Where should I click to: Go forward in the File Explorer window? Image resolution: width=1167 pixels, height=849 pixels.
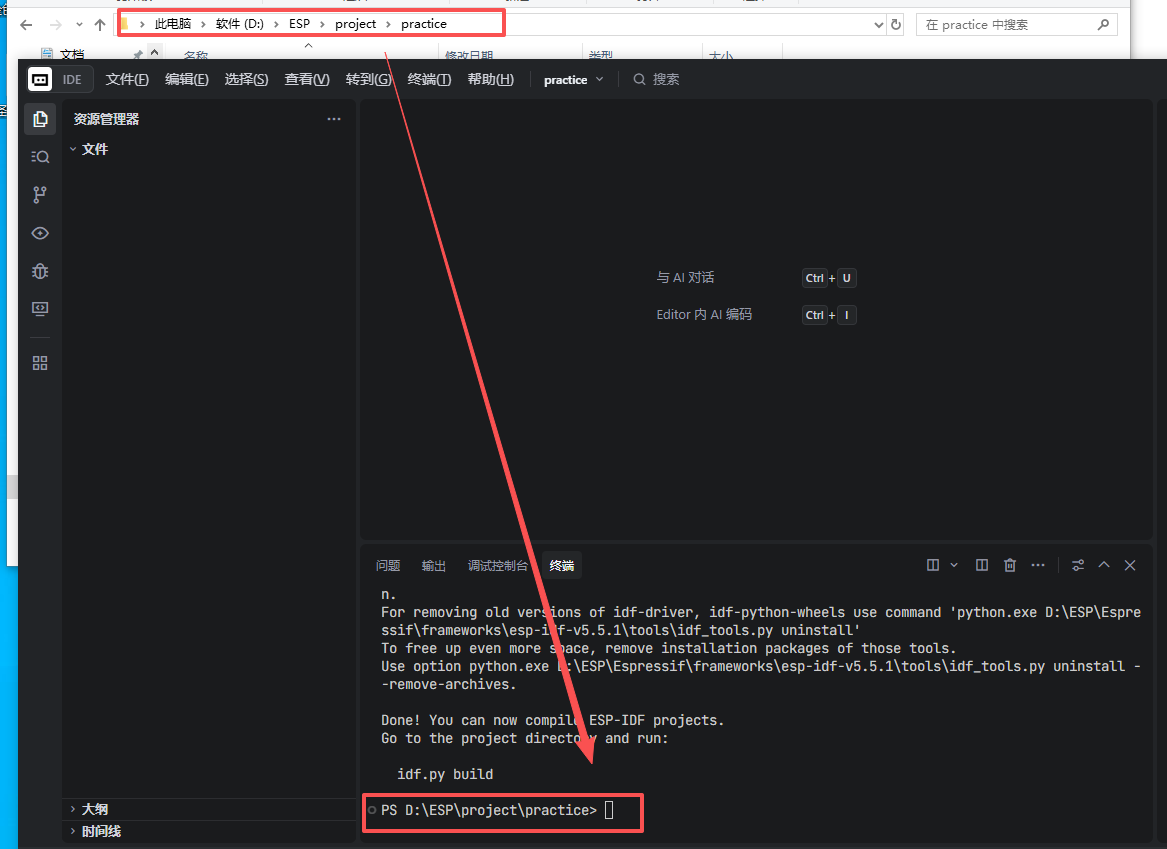[x=56, y=25]
